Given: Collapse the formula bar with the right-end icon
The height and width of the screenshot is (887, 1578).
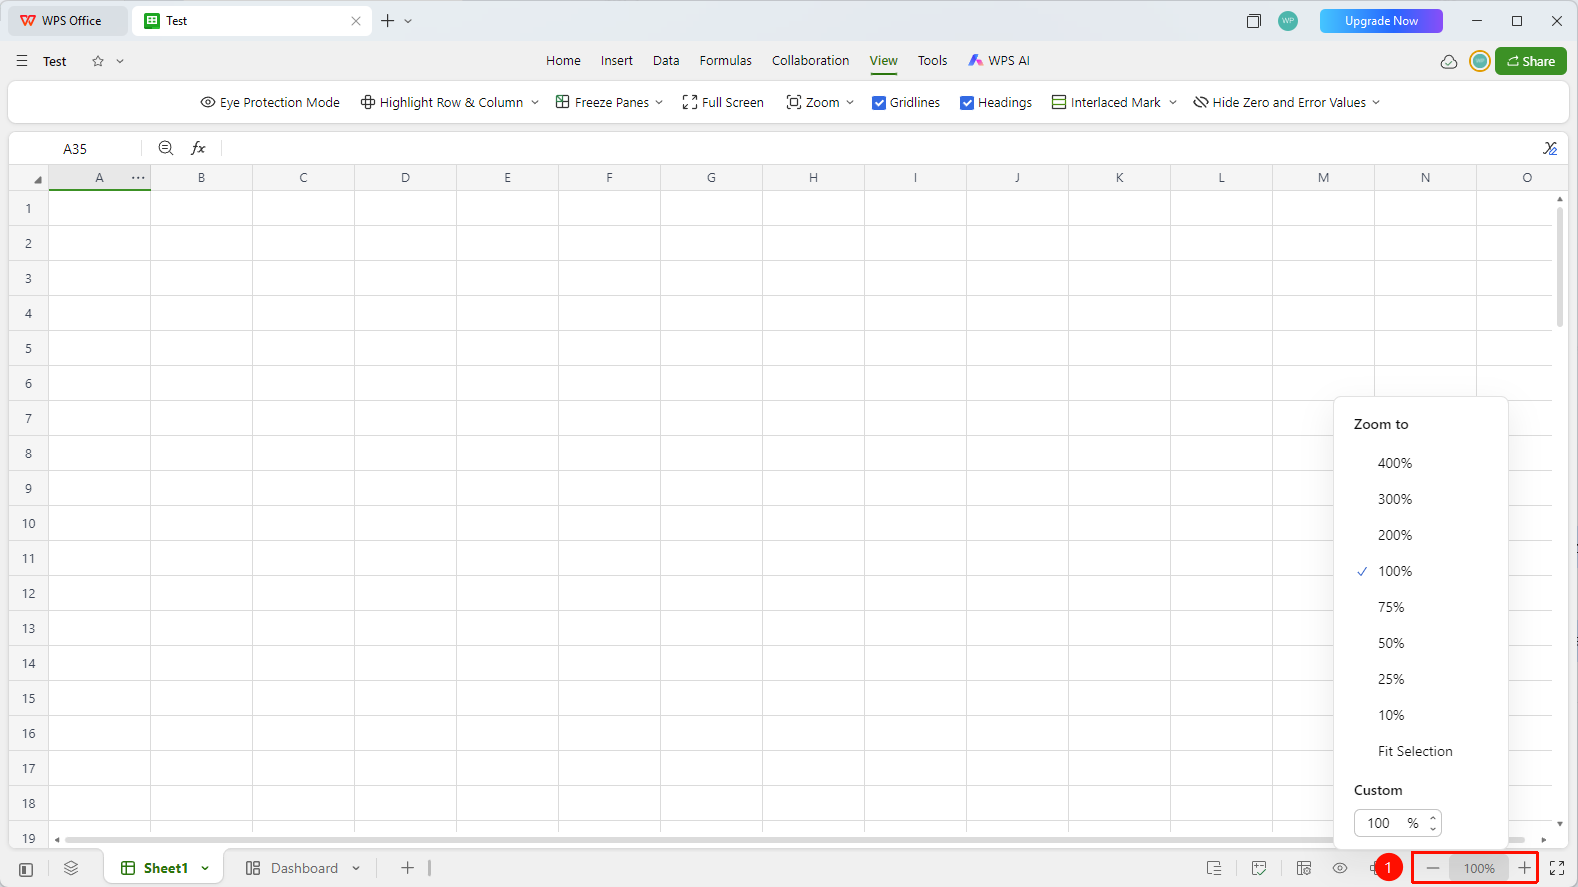Looking at the screenshot, I should 1550,148.
